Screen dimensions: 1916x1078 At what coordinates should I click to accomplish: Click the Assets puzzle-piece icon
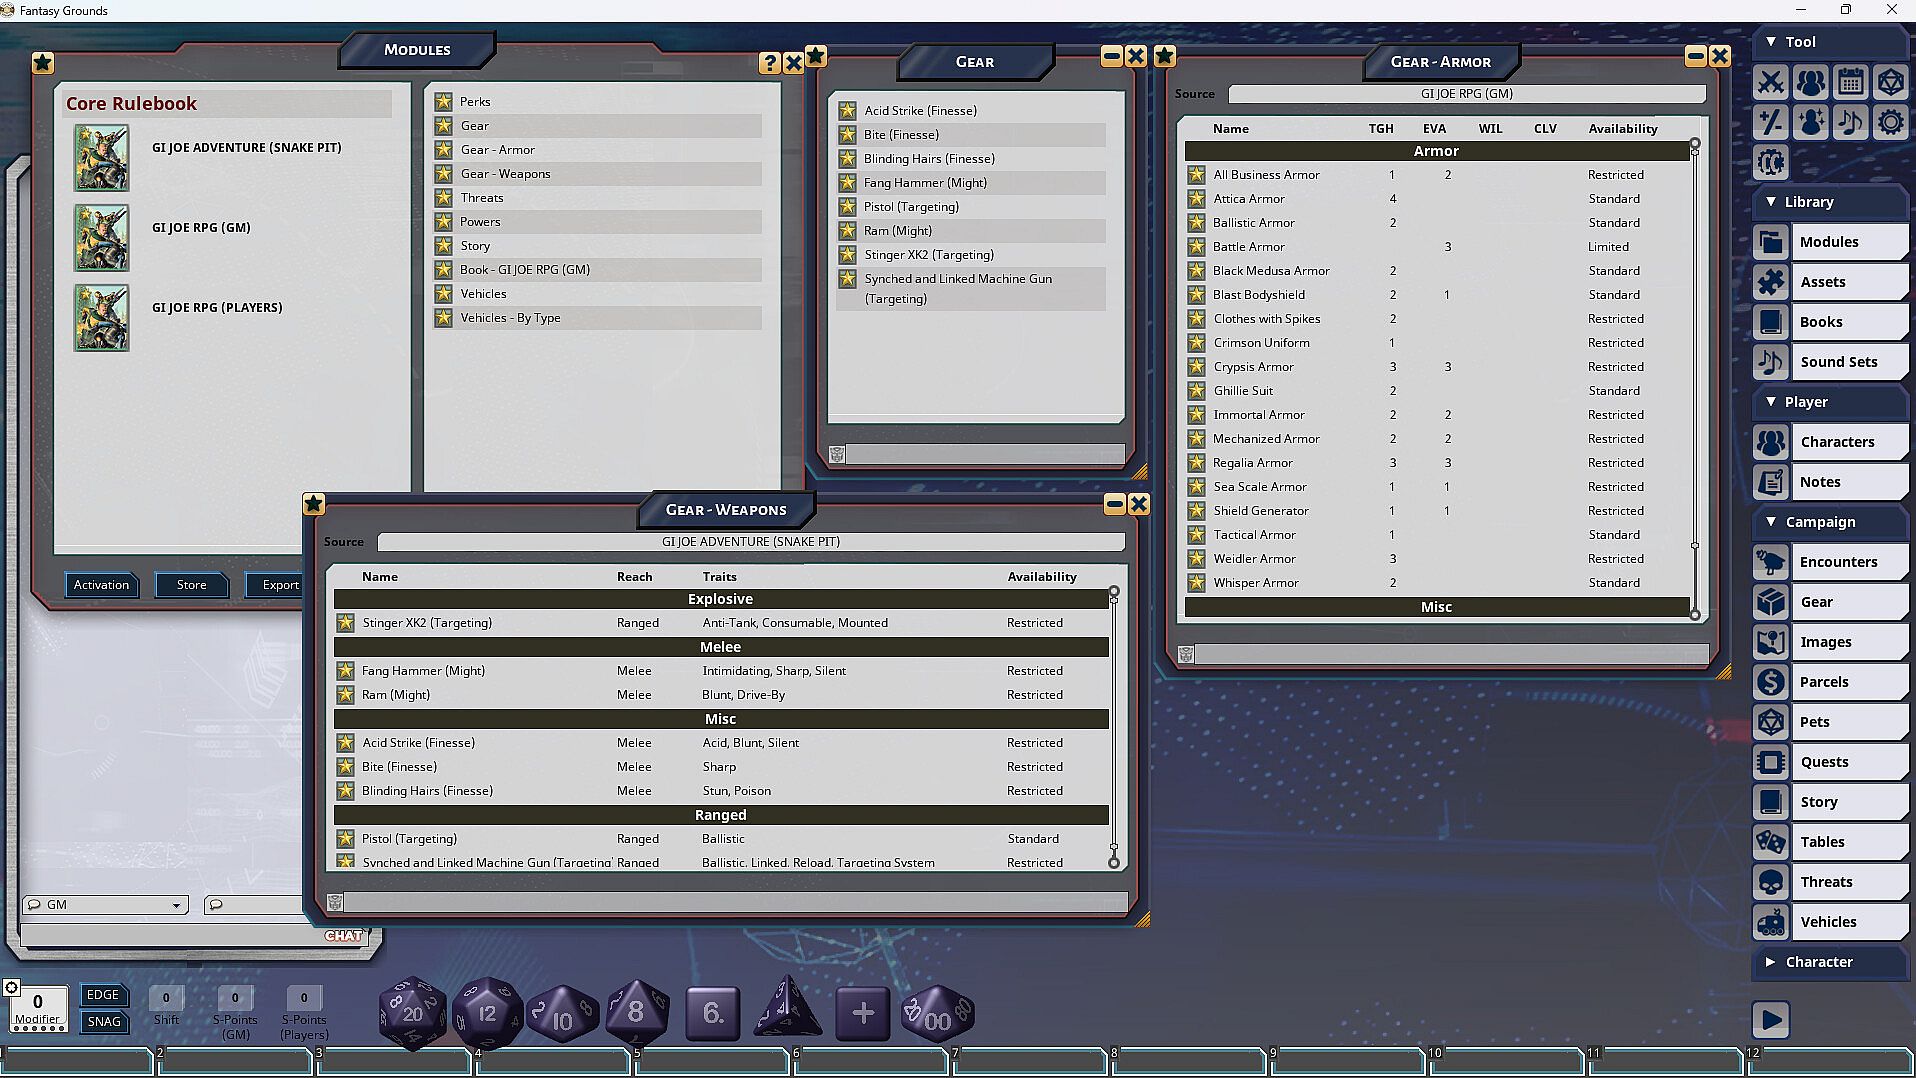pyautogui.click(x=1771, y=282)
